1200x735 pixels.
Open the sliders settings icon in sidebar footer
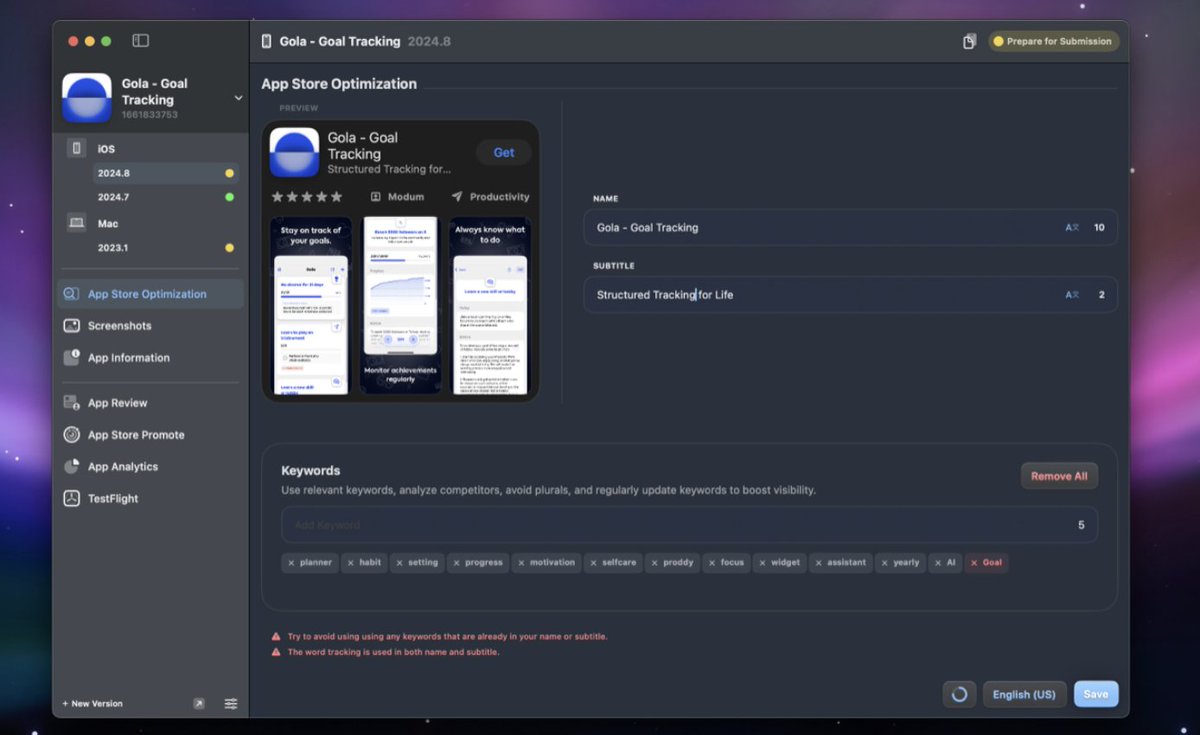point(231,704)
